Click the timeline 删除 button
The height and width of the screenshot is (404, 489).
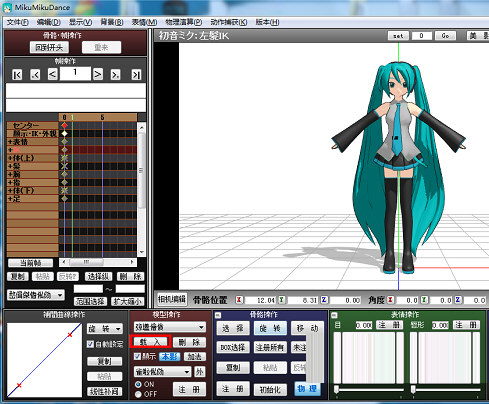tap(130, 276)
